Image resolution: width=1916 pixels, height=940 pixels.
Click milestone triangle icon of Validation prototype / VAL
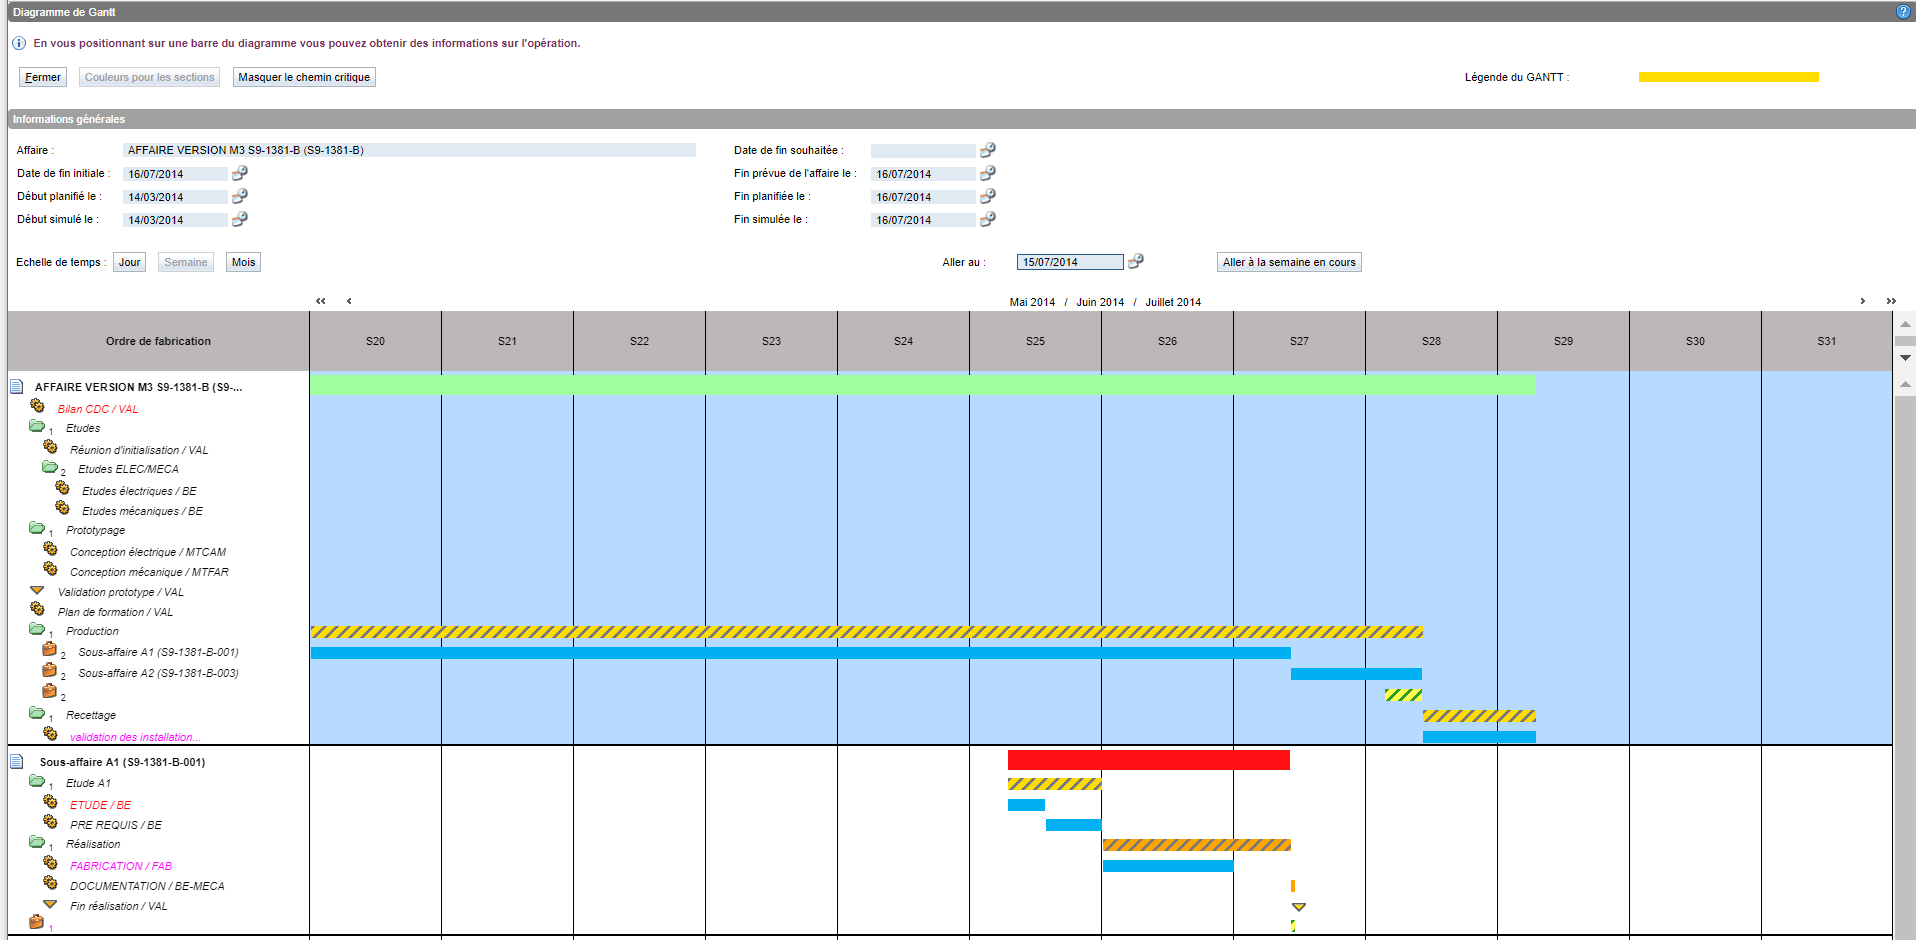pyautogui.click(x=37, y=590)
